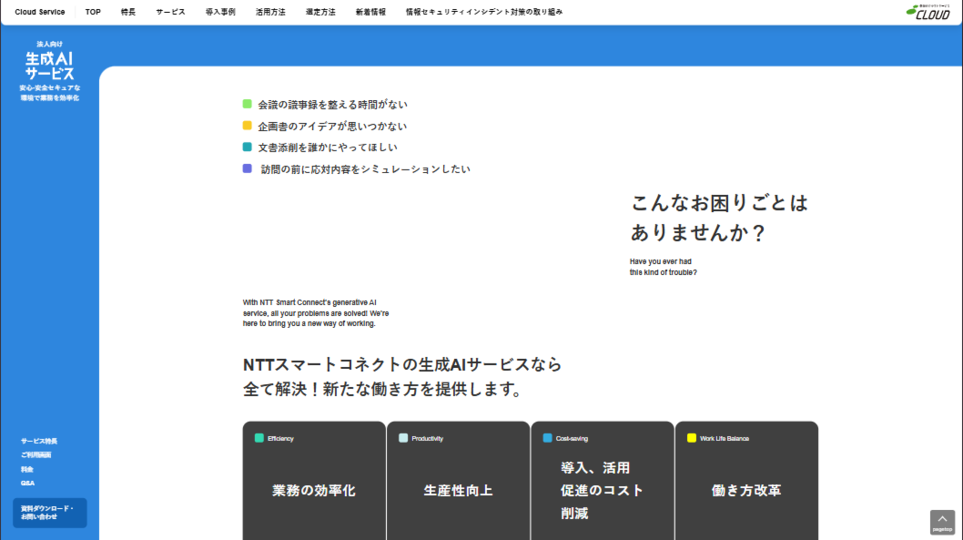This screenshot has width=963, height=540.
Task: Select the 業務の効率化 card
Action: (x=314, y=481)
